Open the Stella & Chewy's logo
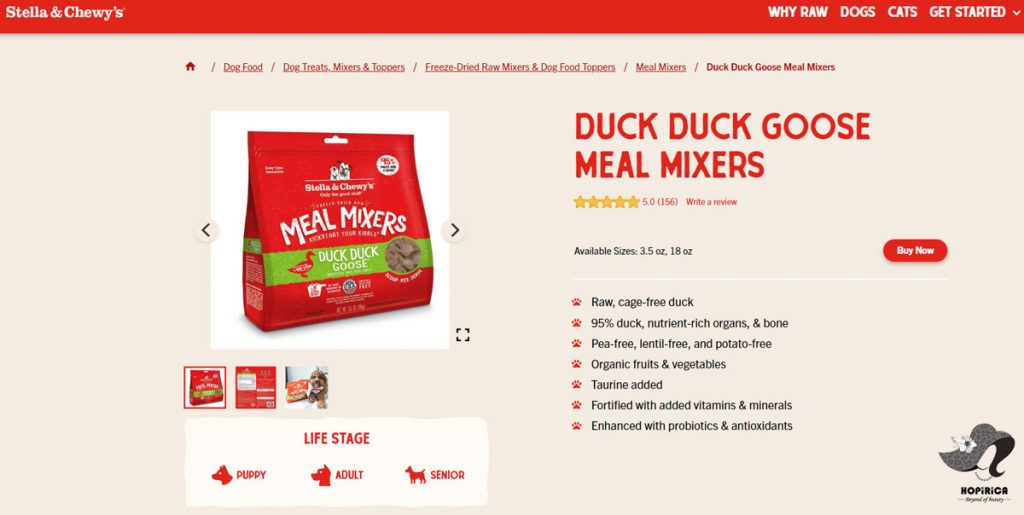Viewport: 1024px width, 515px height. (x=65, y=12)
